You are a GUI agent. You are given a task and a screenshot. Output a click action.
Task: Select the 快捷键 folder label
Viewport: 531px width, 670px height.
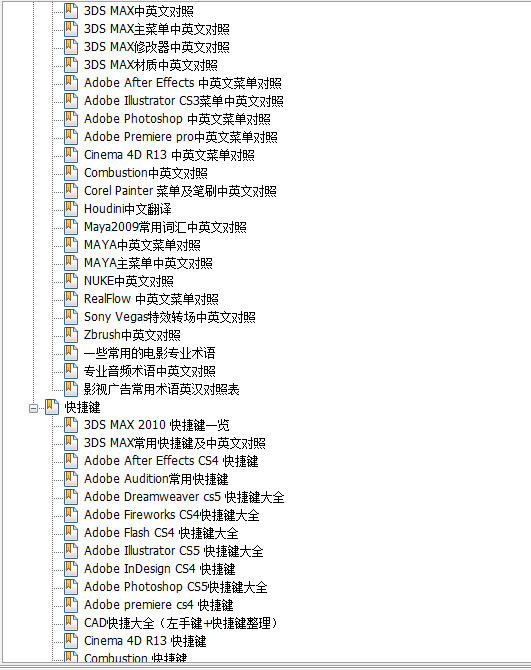(82, 407)
